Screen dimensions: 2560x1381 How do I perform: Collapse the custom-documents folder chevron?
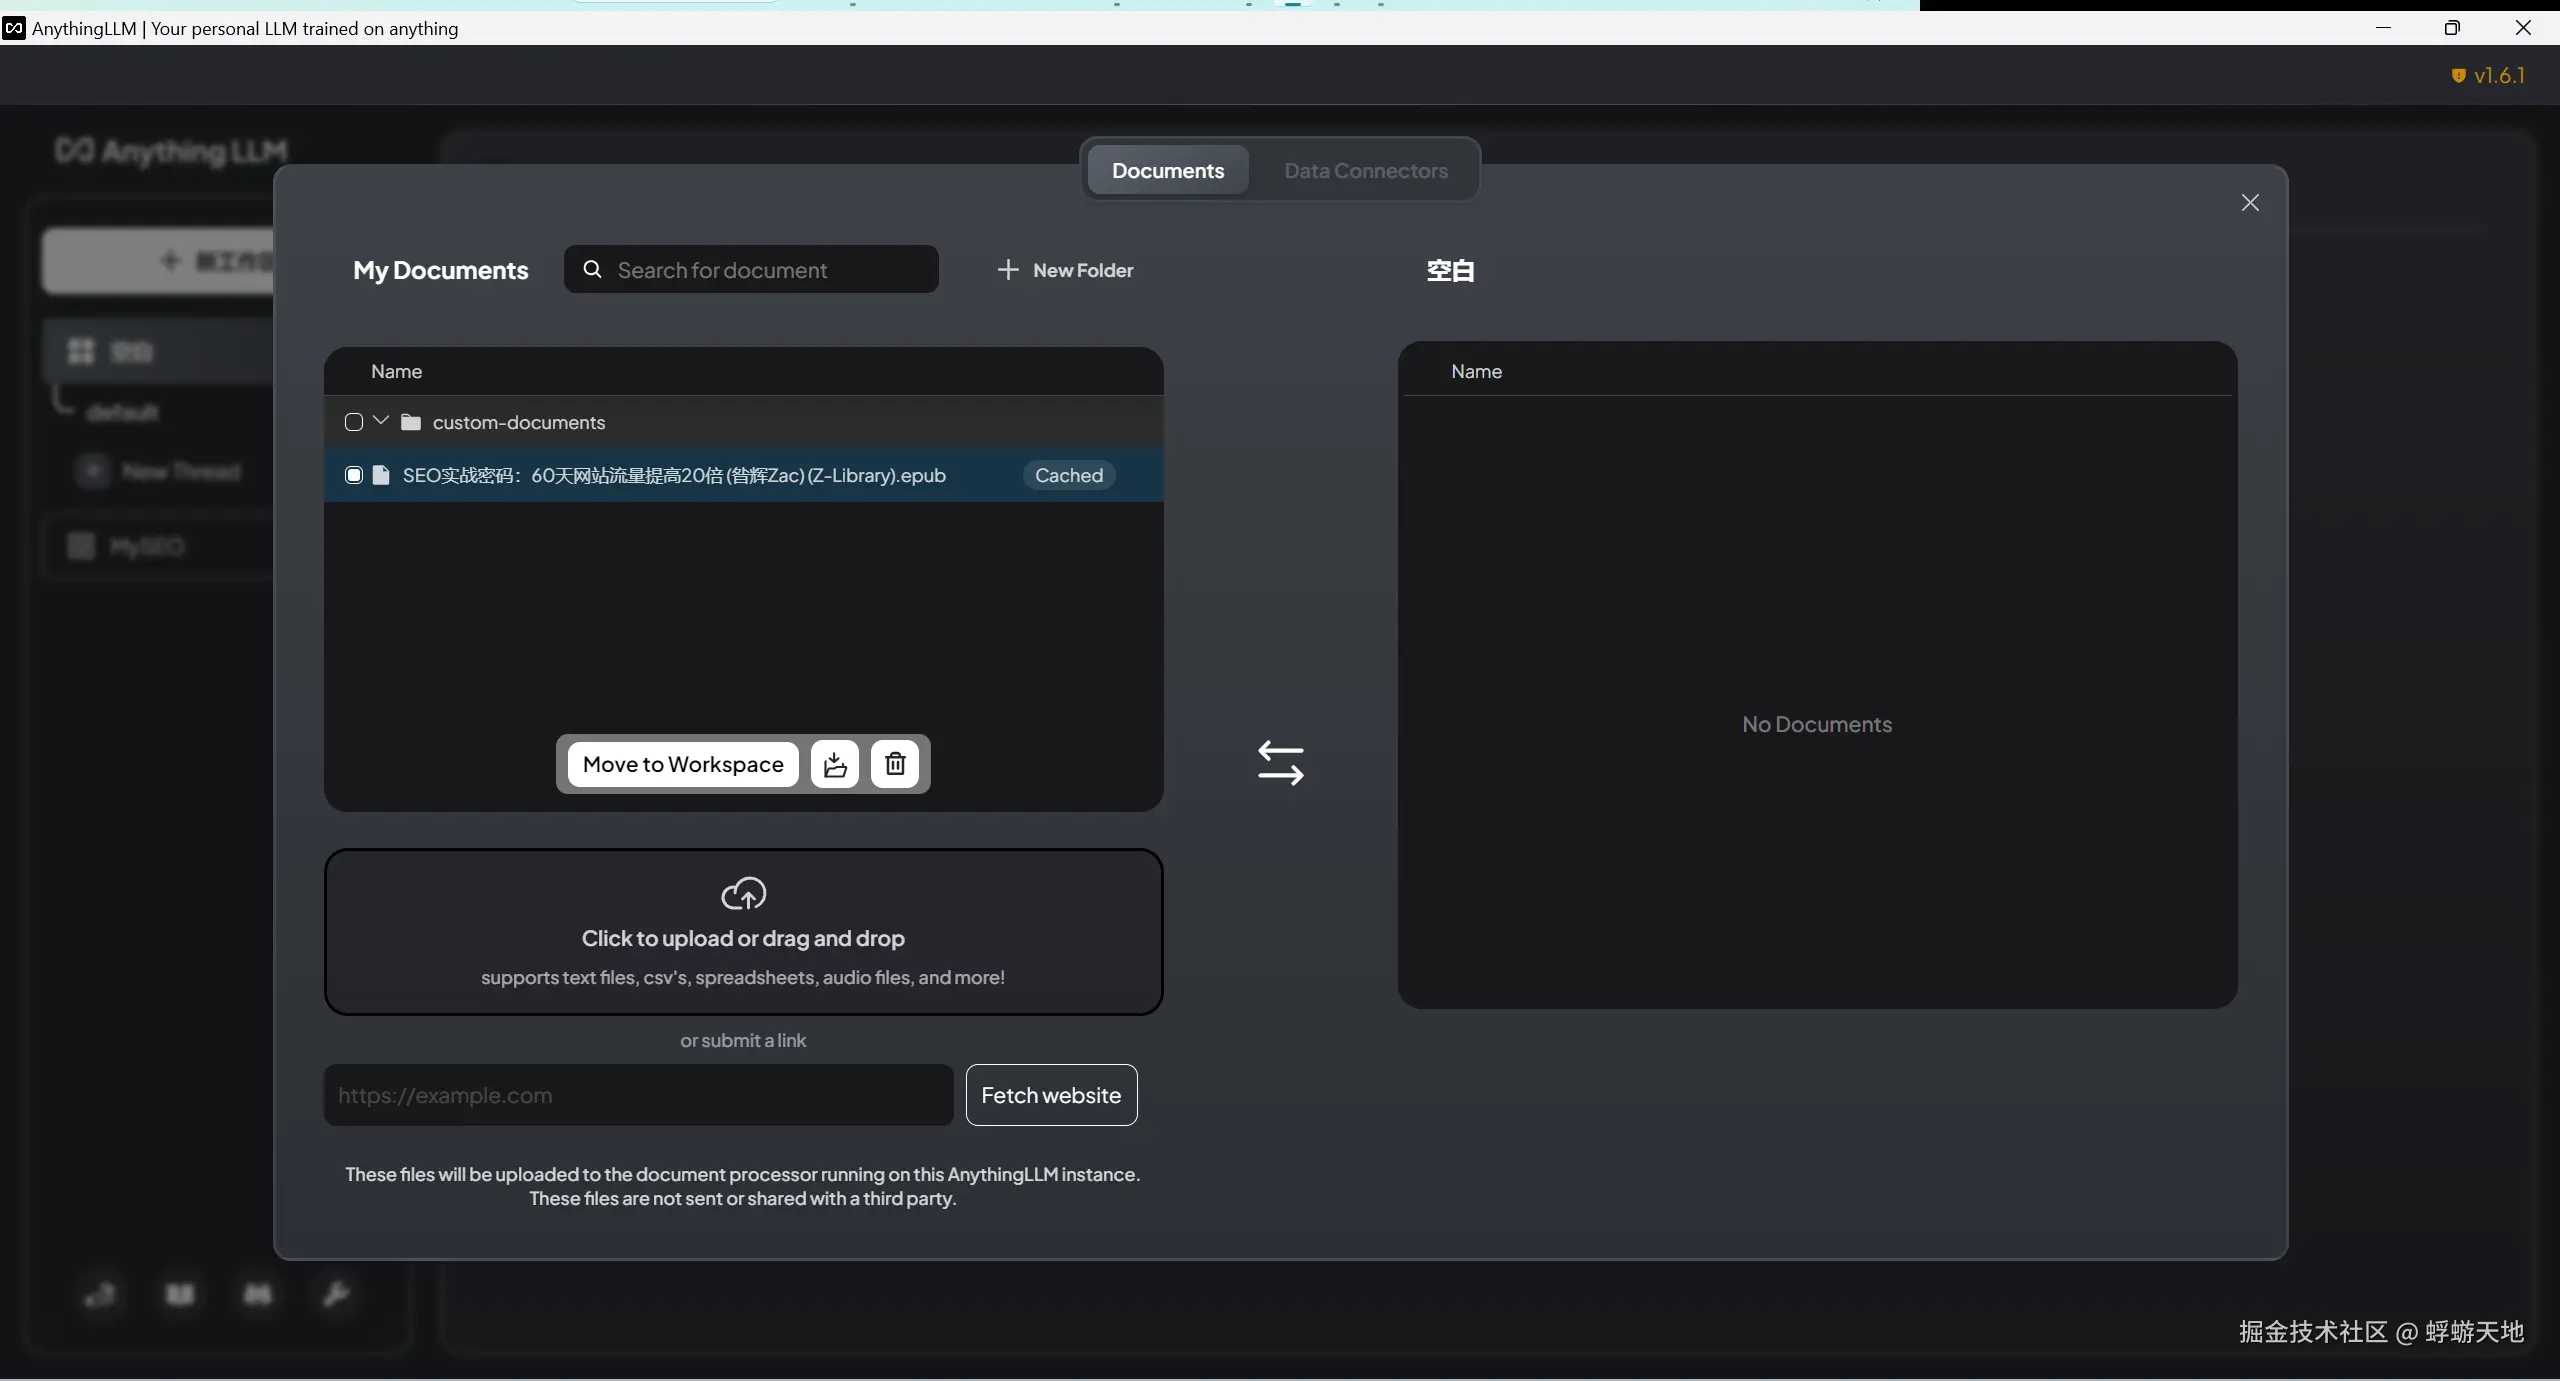(381, 421)
